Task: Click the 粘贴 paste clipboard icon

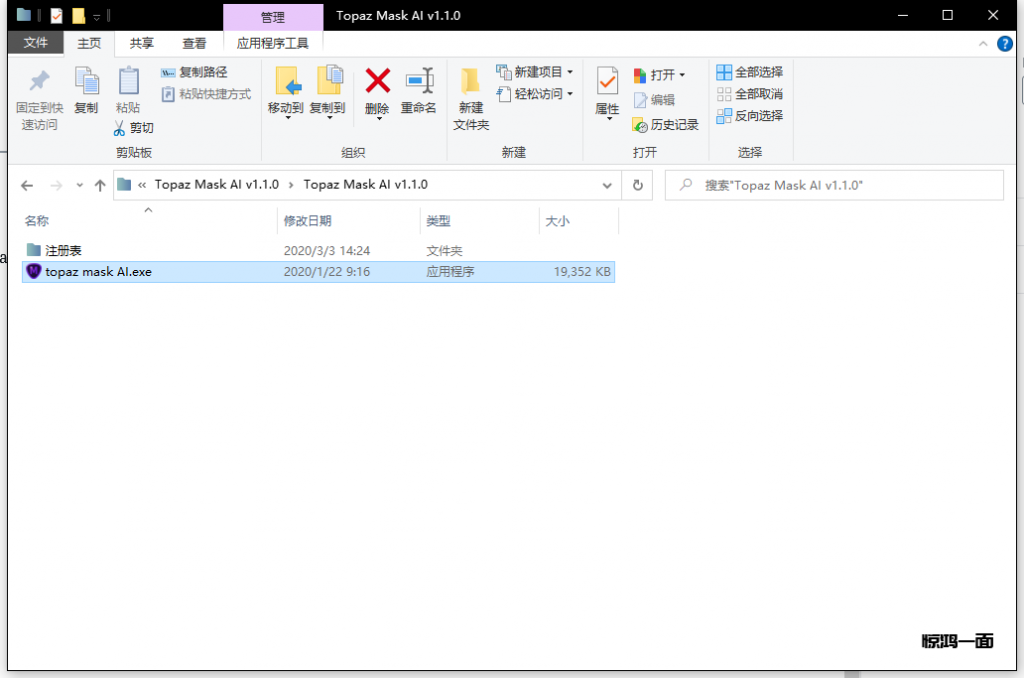Action: pyautogui.click(x=128, y=82)
